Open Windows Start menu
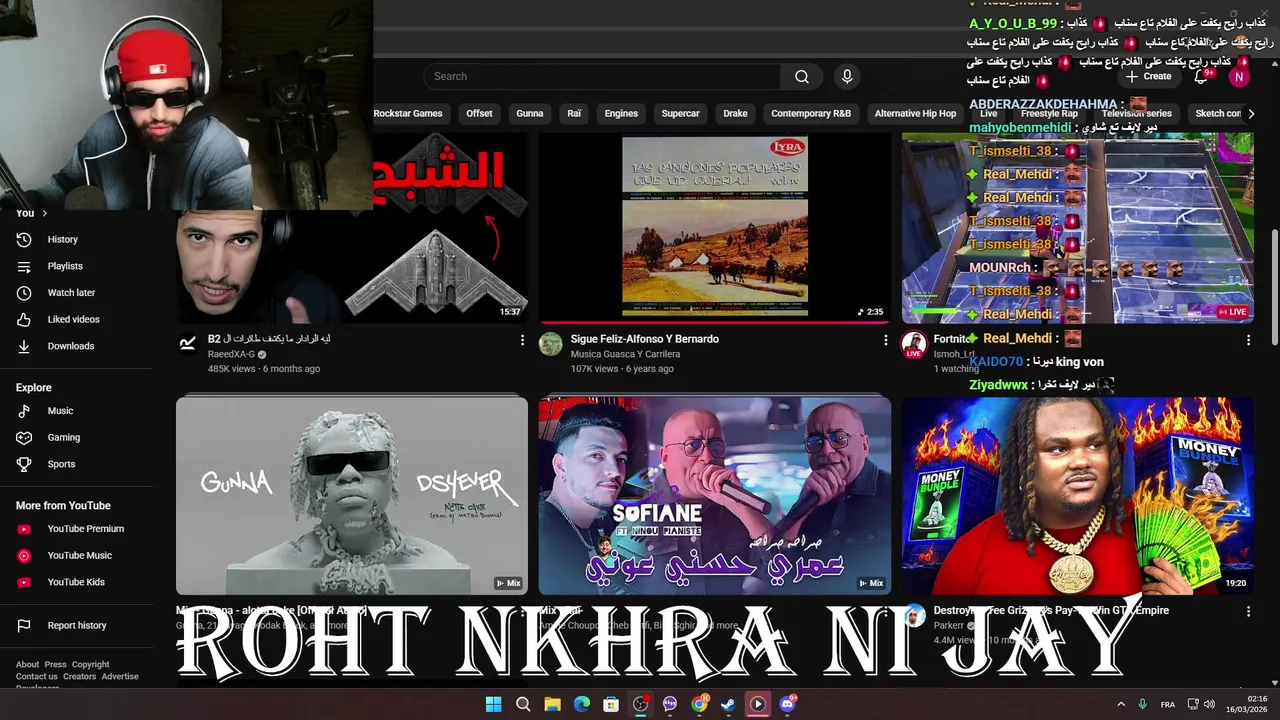This screenshot has width=1280, height=720. (x=494, y=704)
